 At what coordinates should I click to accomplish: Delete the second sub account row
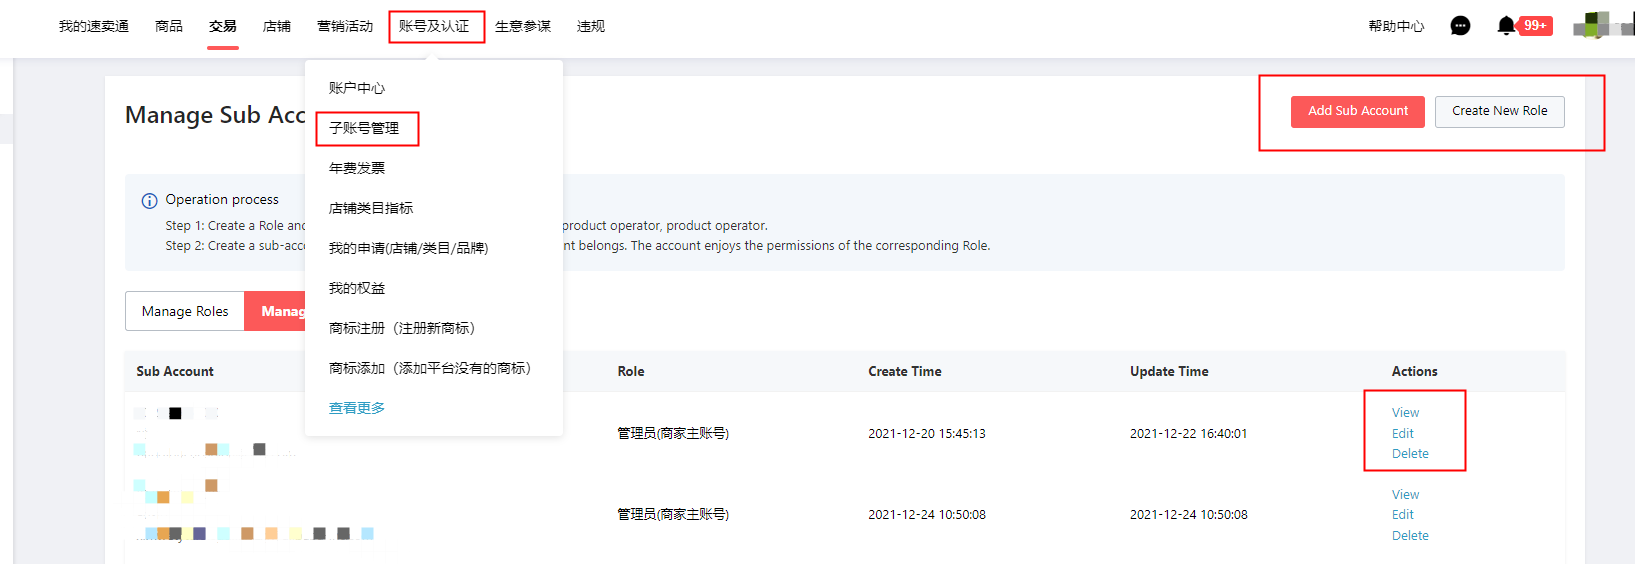pos(1410,536)
